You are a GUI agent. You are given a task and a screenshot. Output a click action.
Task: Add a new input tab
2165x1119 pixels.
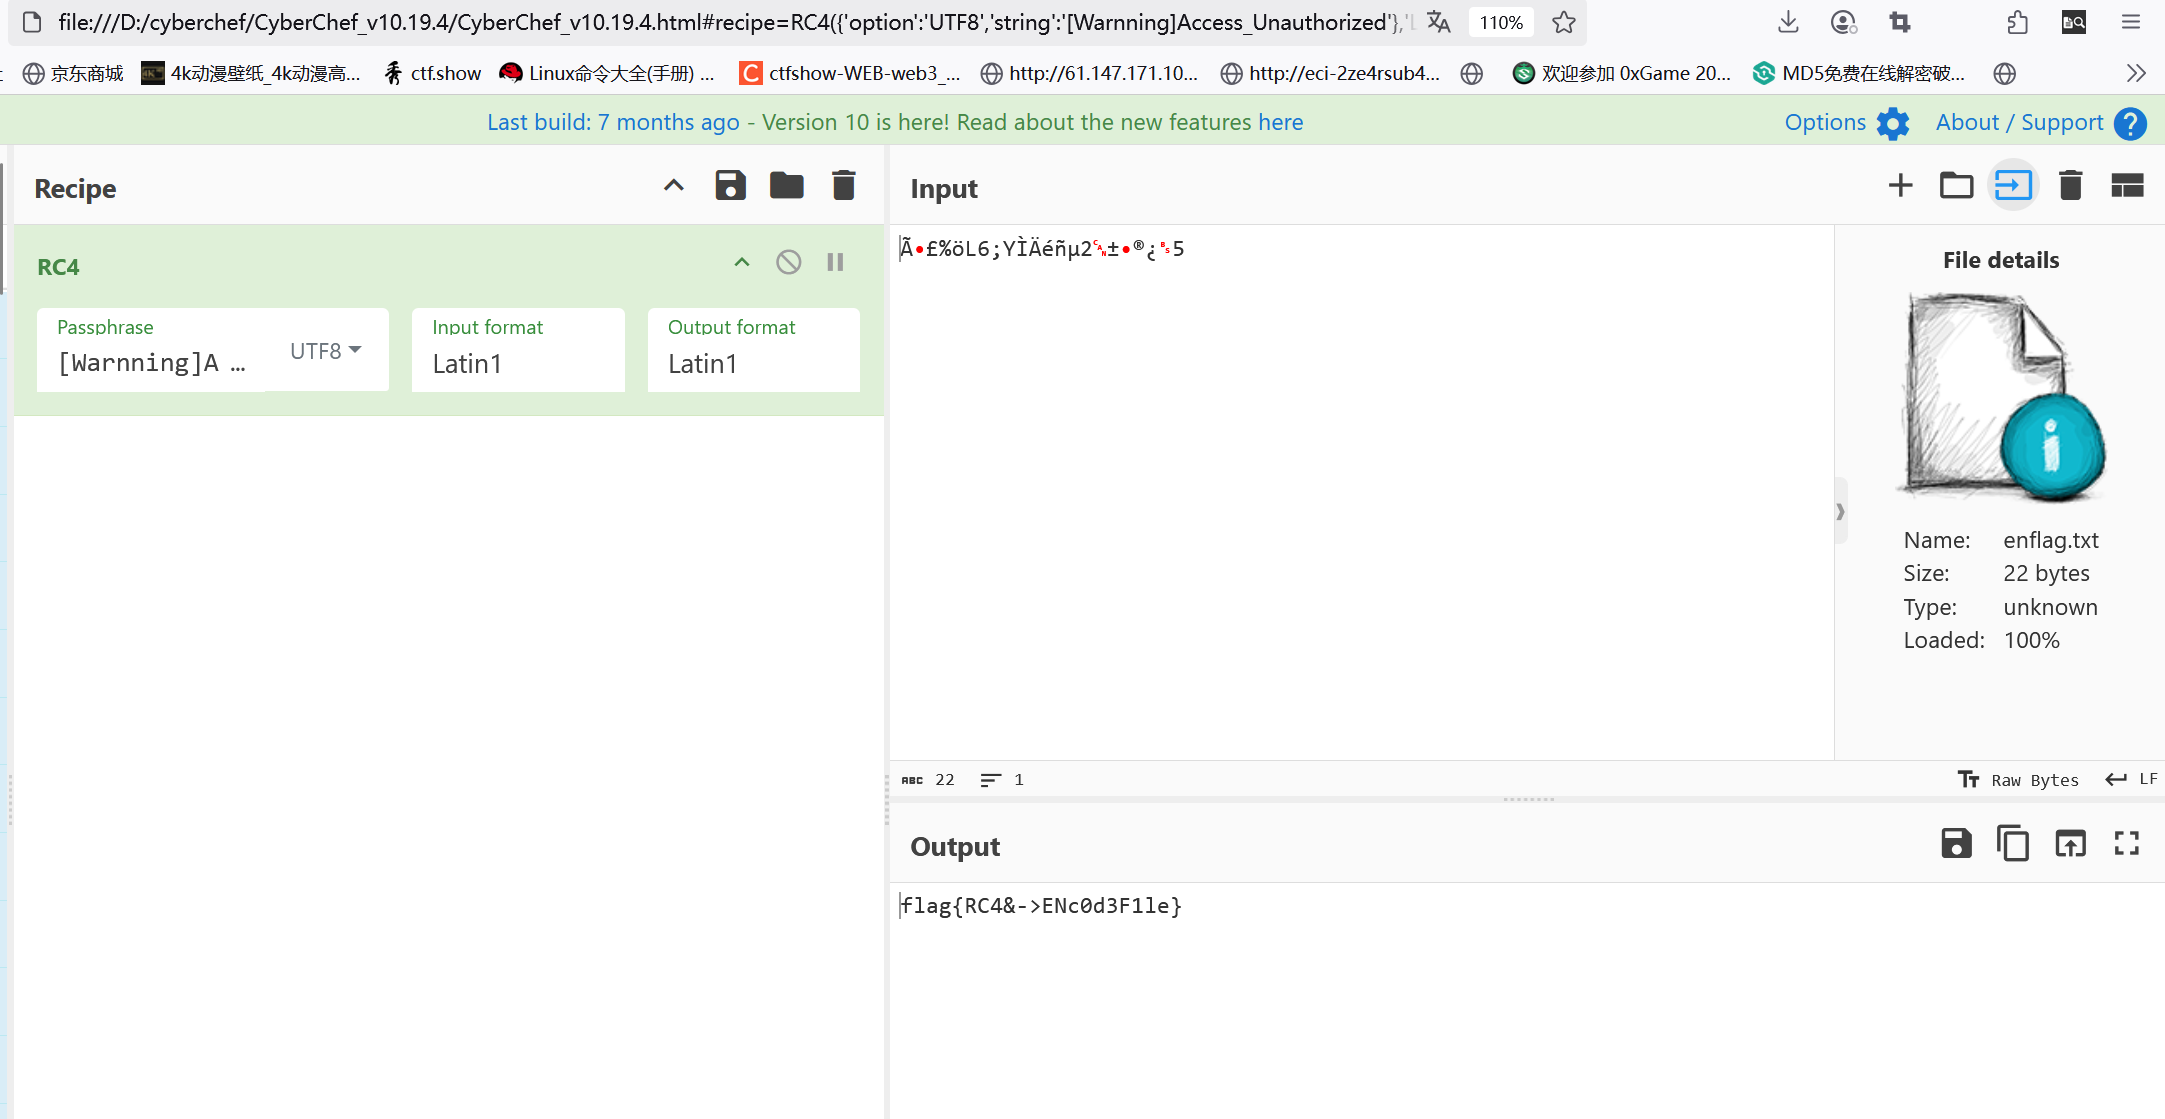tap(1900, 186)
